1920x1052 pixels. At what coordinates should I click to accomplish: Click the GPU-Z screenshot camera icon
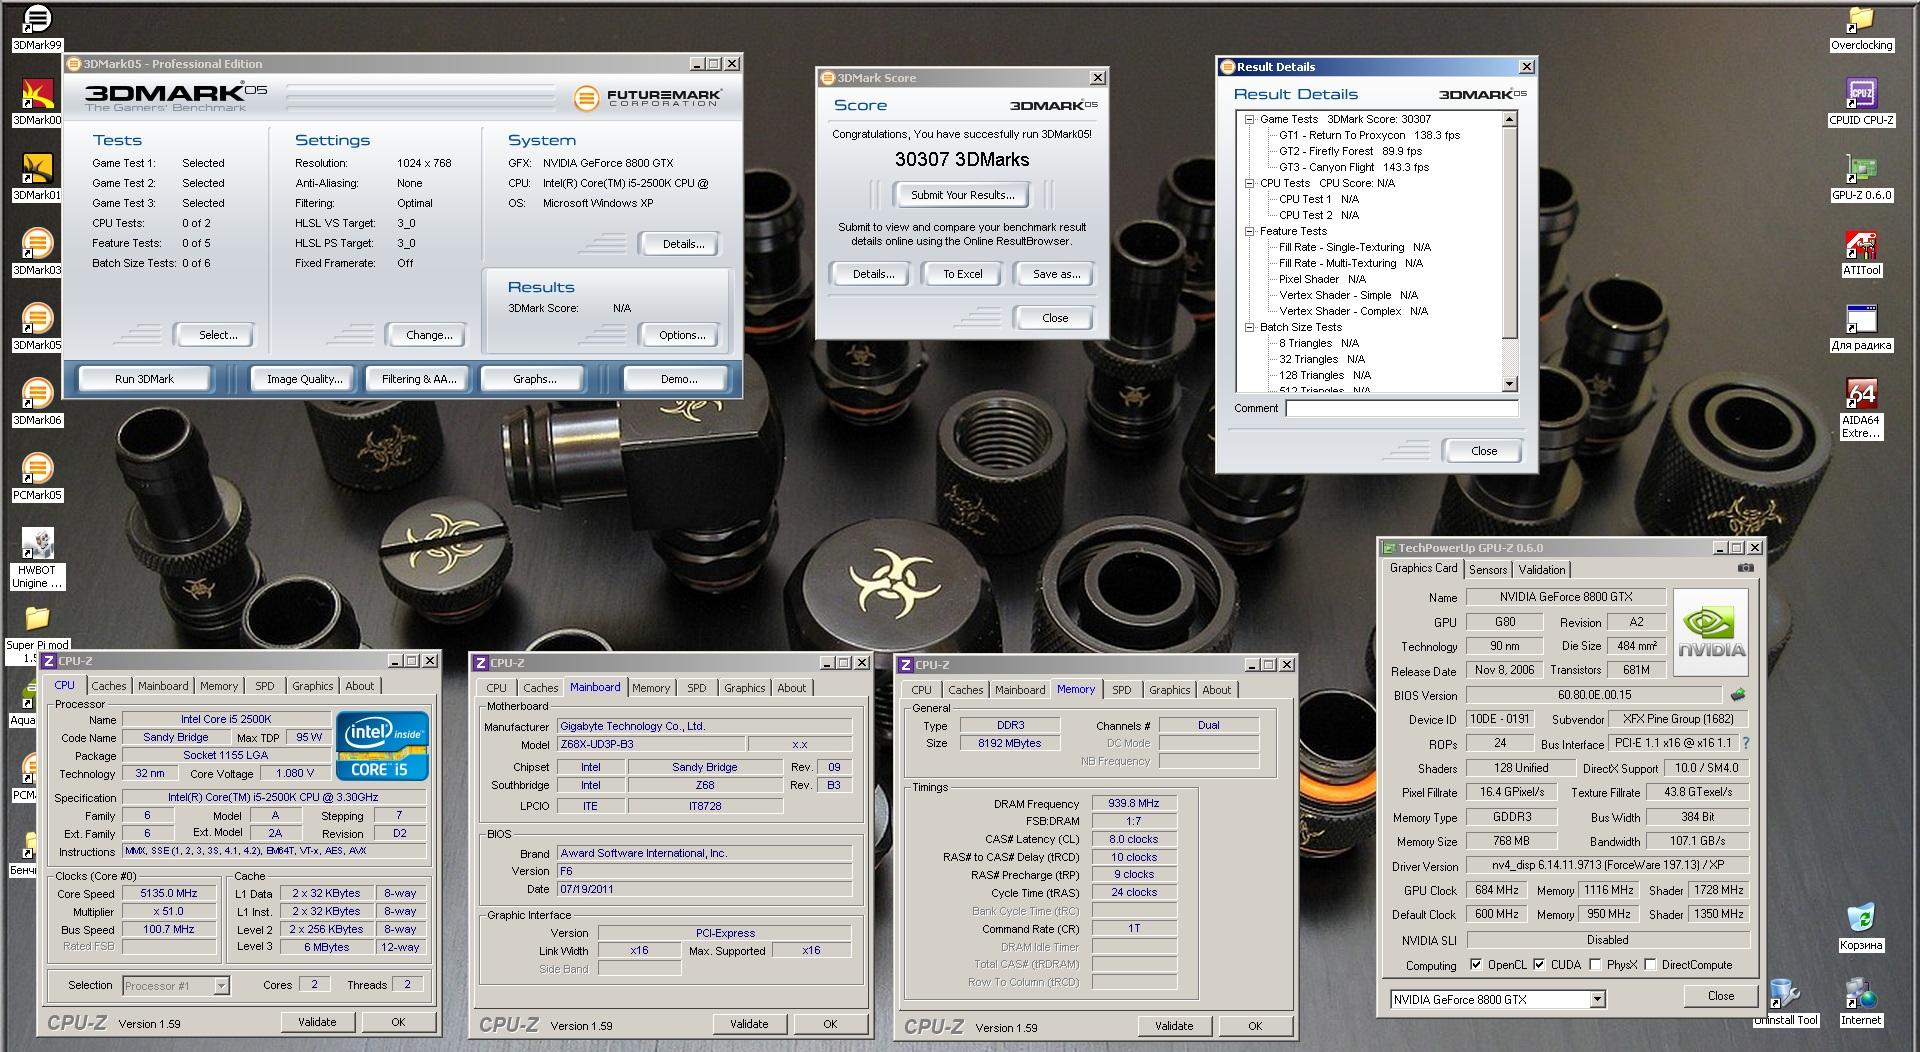(x=1745, y=568)
